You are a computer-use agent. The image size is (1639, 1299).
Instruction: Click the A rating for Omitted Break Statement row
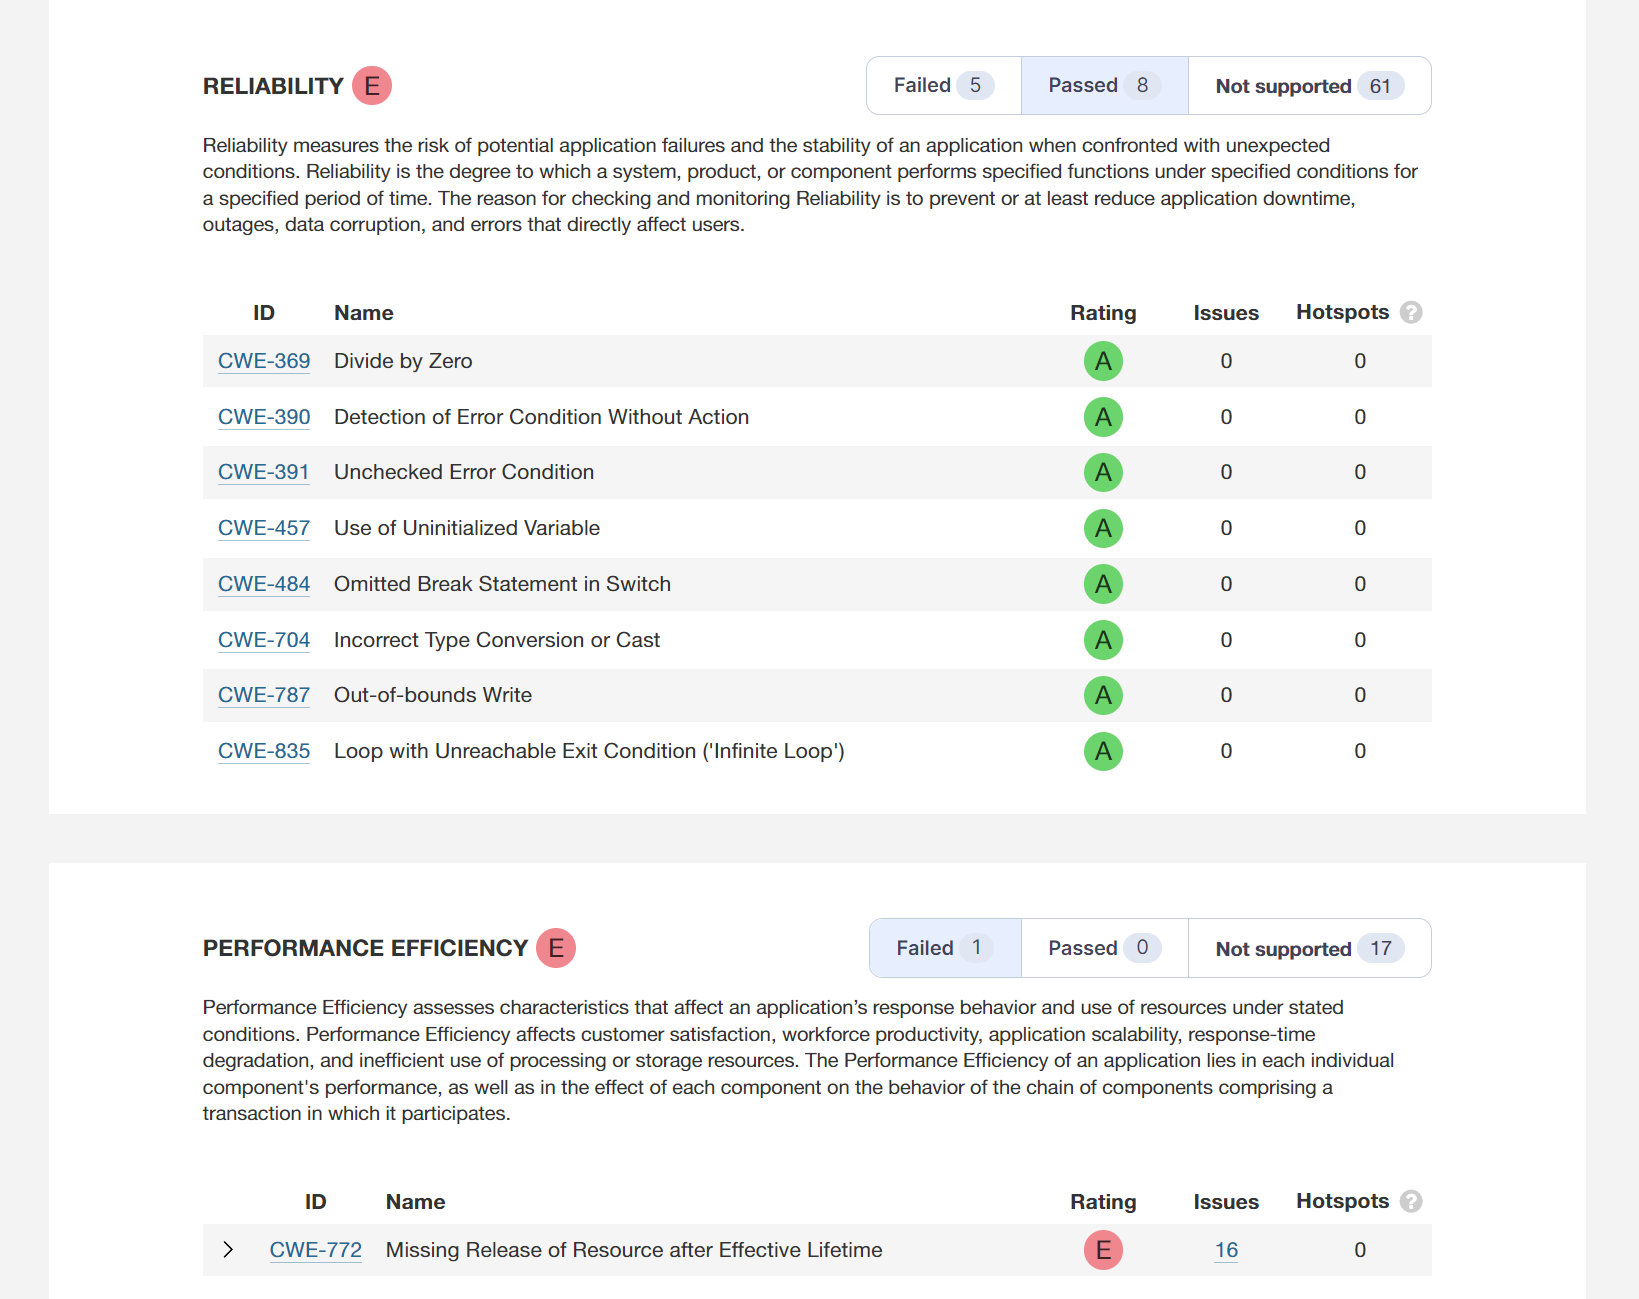coord(1103,584)
